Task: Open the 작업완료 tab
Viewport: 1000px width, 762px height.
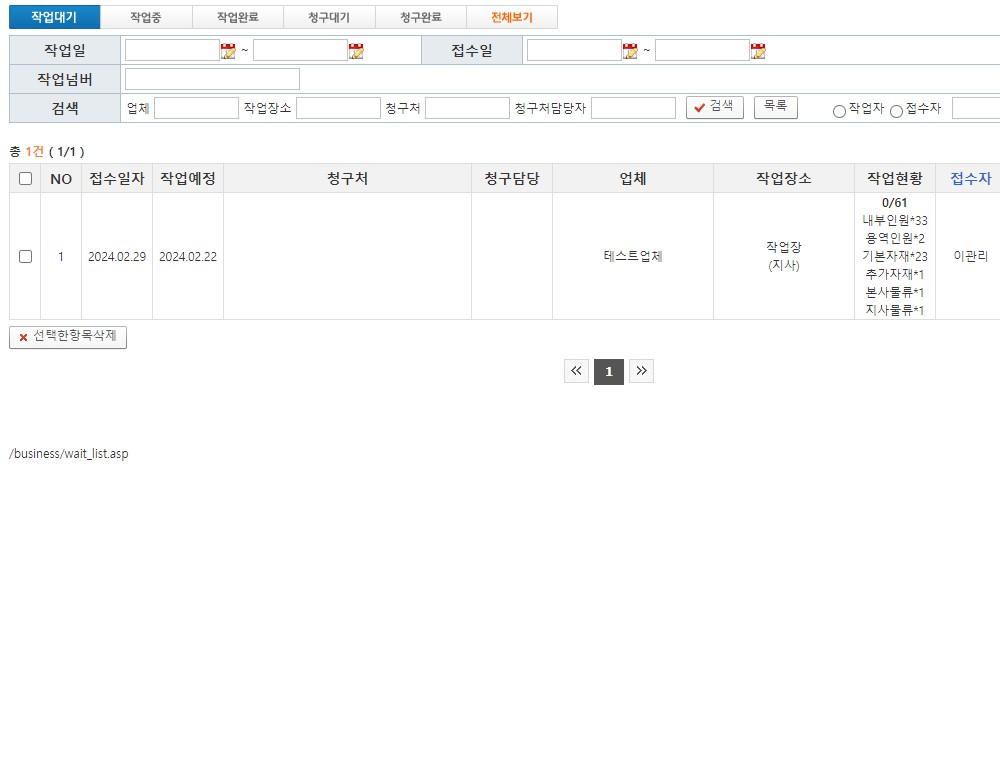Action: [x=238, y=17]
